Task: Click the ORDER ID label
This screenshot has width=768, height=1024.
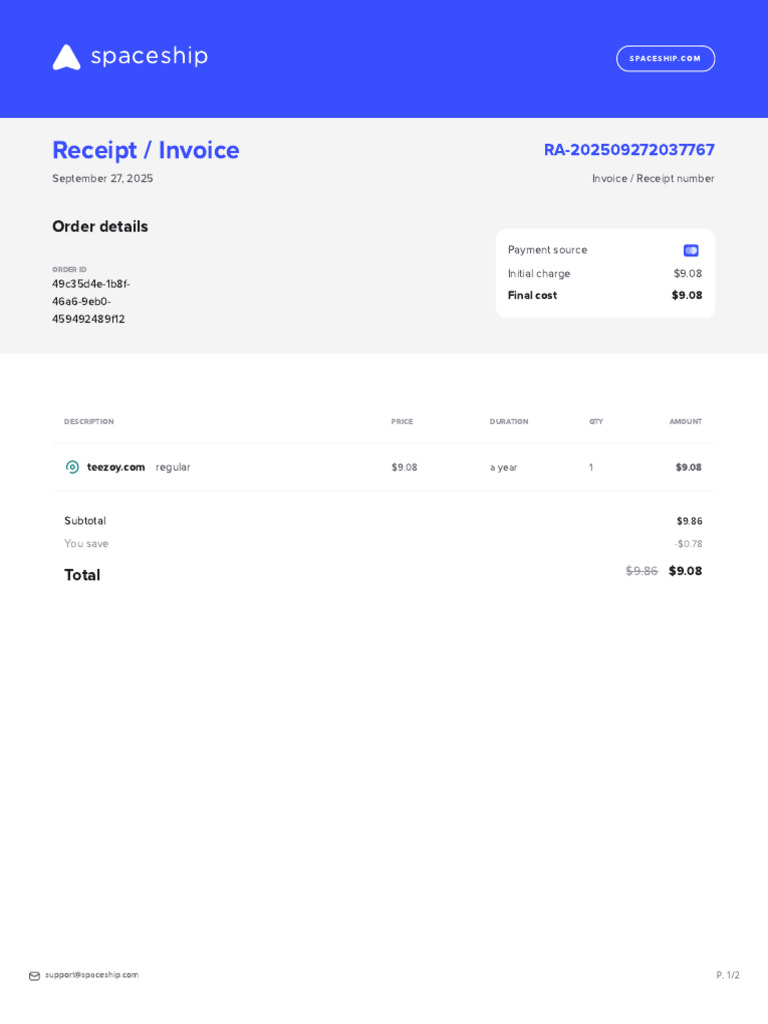Action: point(69,269)
